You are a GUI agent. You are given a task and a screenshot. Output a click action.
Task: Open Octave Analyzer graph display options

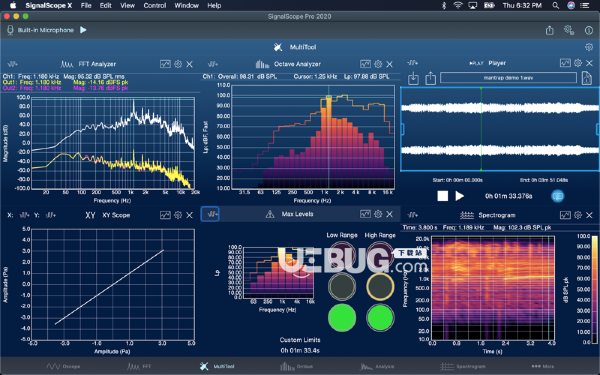[365, 64]
